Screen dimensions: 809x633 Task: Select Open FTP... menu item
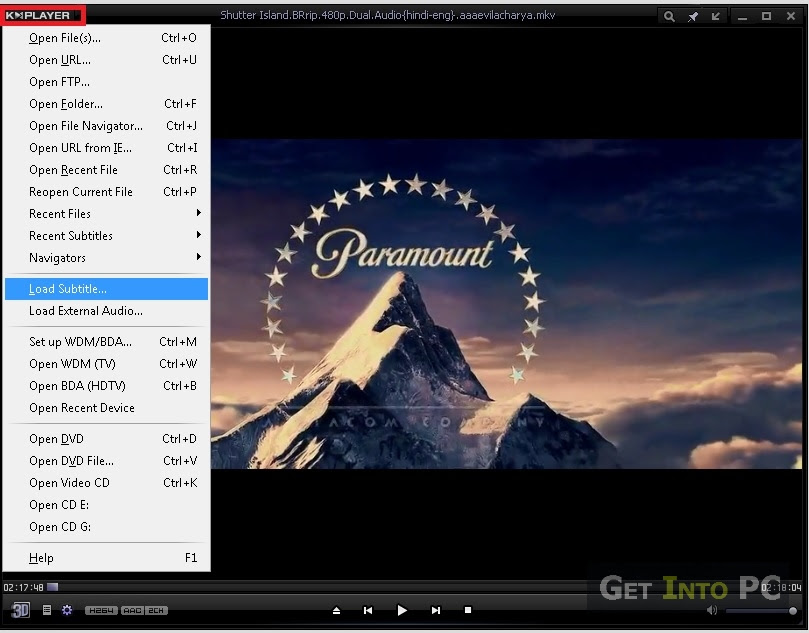pos(106,82)
